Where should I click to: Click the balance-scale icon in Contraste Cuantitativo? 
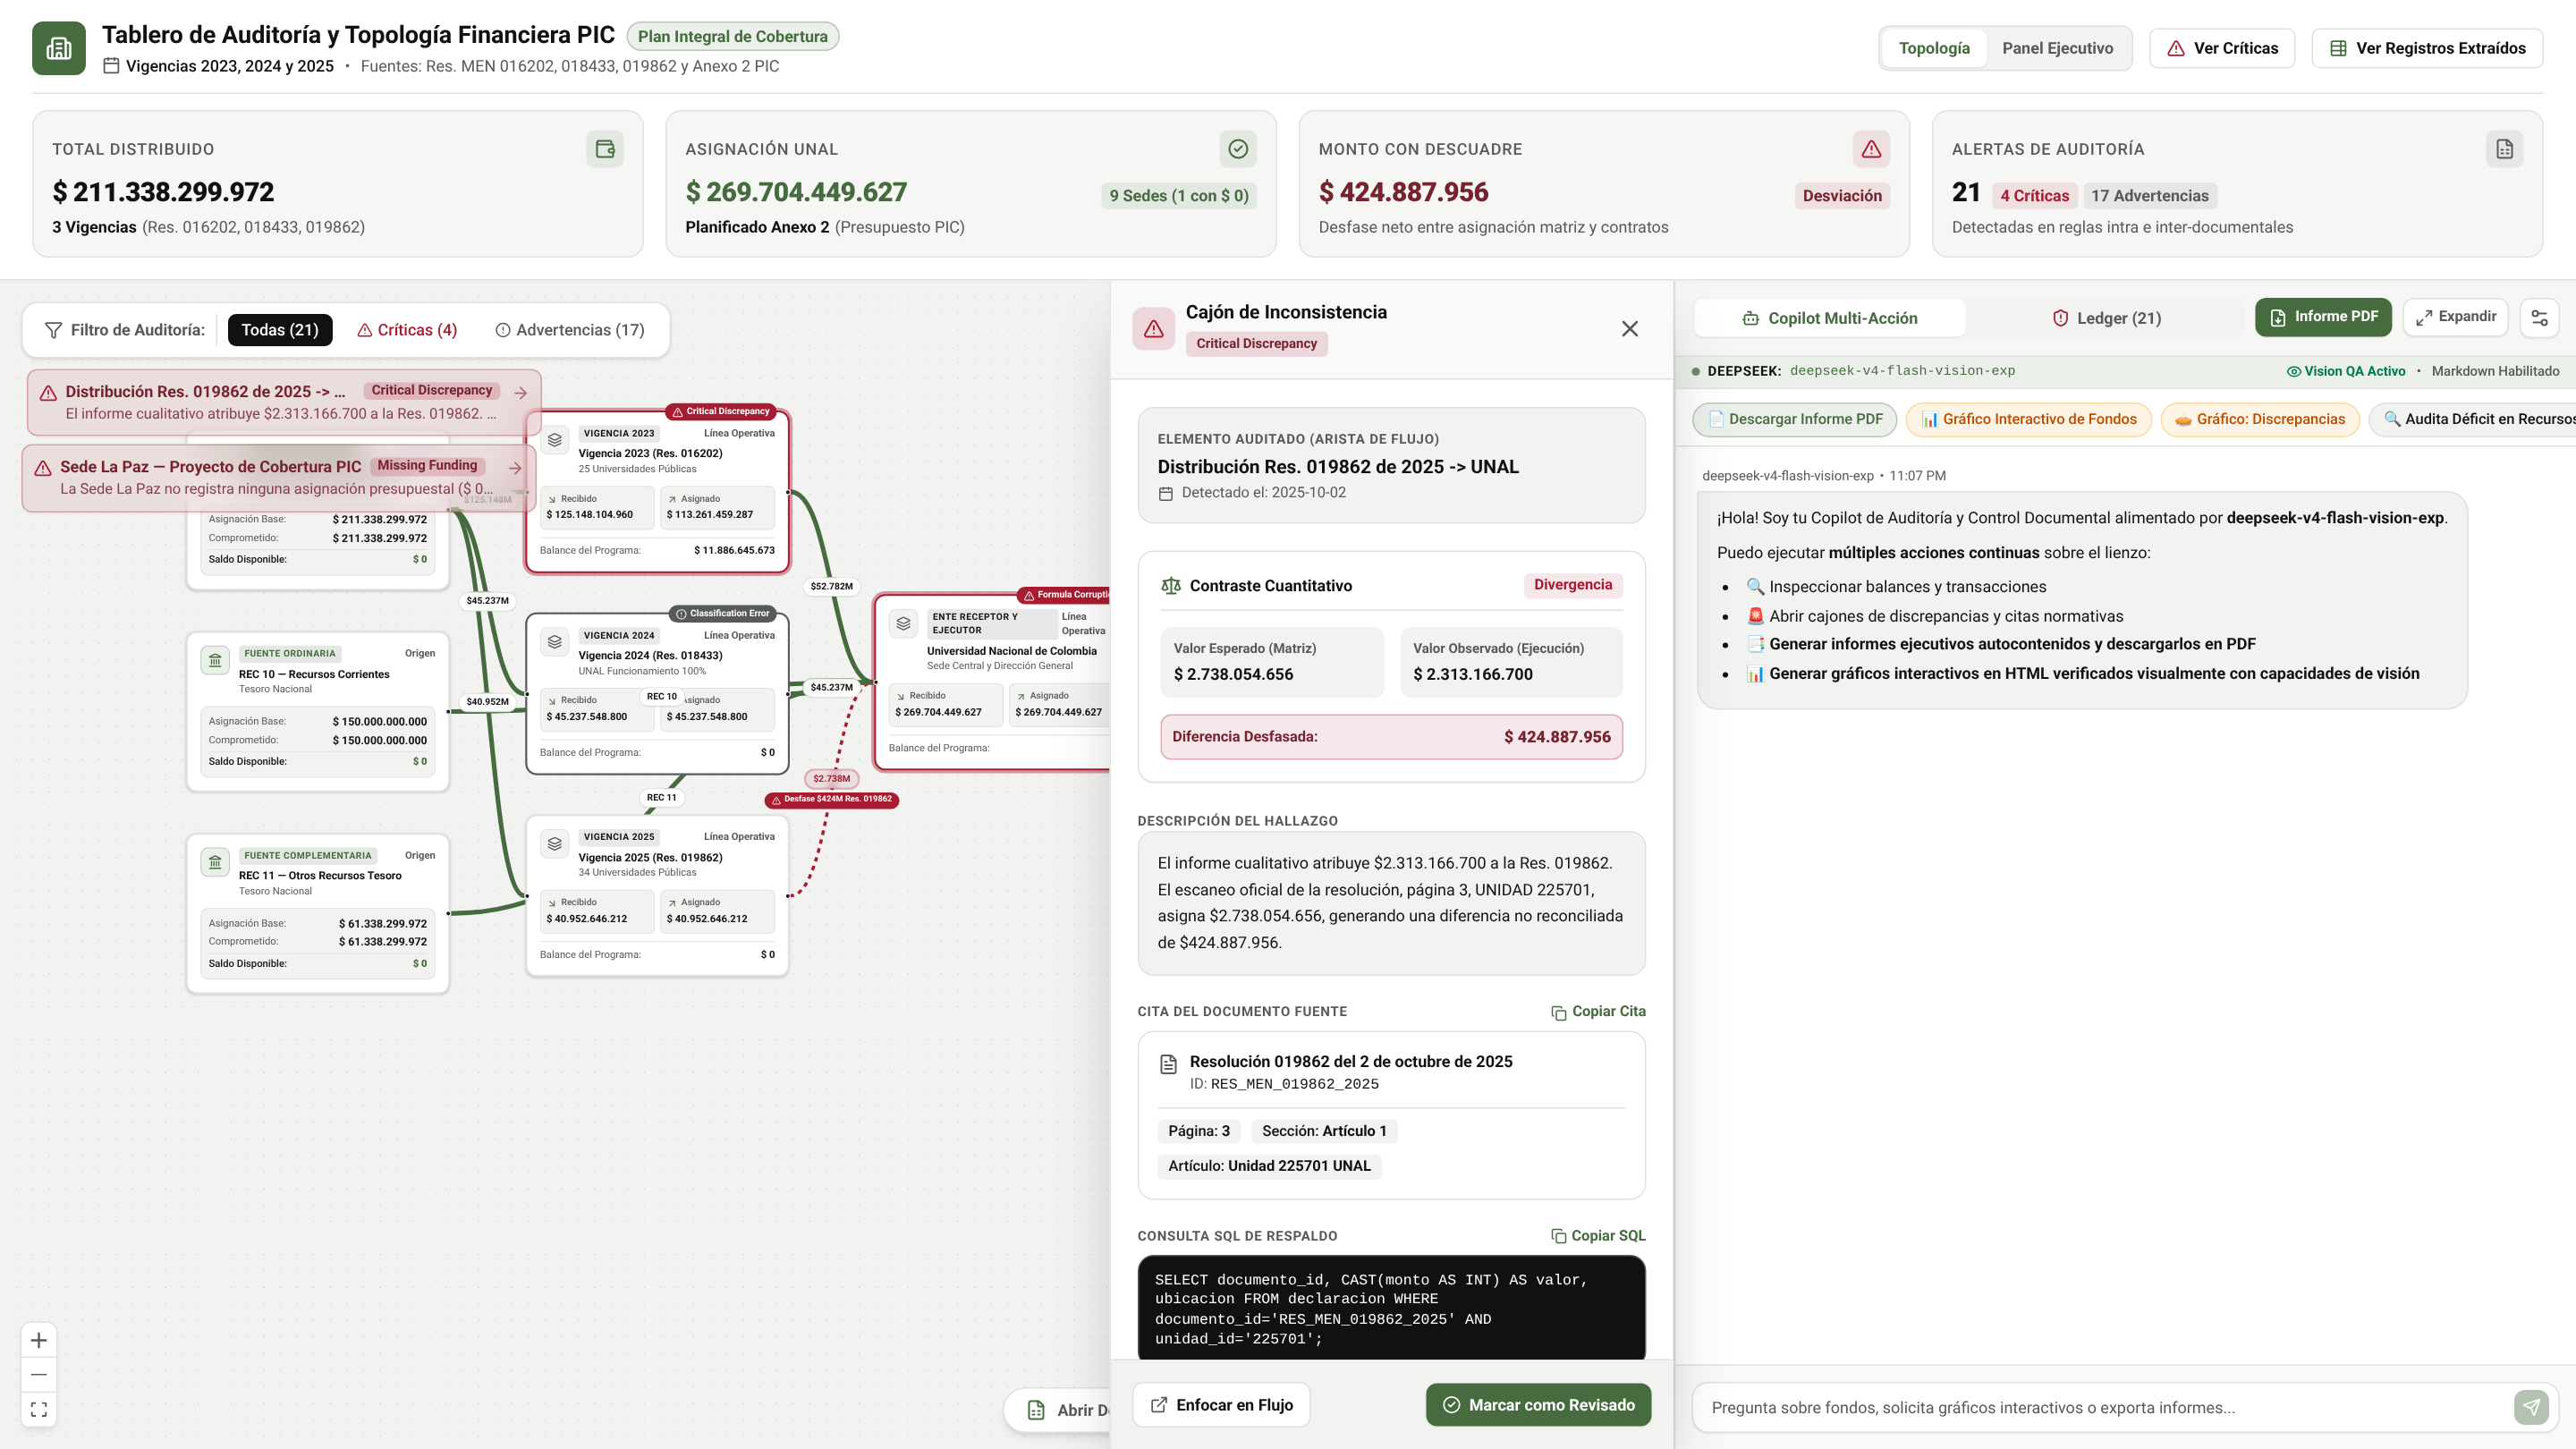click(1171, 586)
